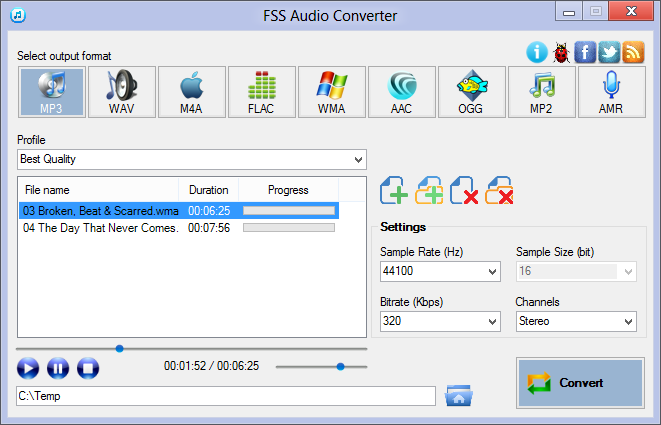Image resolution: width=661 pixels, height=425 pixels.
Task: Choose FLAC as output format
Action: (x=261, y=93)
